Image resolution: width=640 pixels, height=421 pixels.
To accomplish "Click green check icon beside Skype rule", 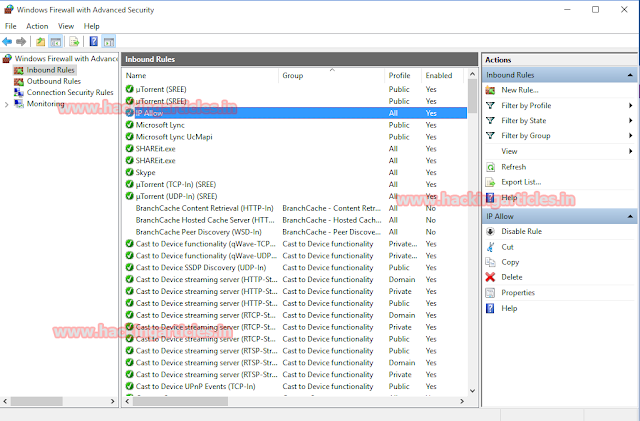I will coord(130,172).
